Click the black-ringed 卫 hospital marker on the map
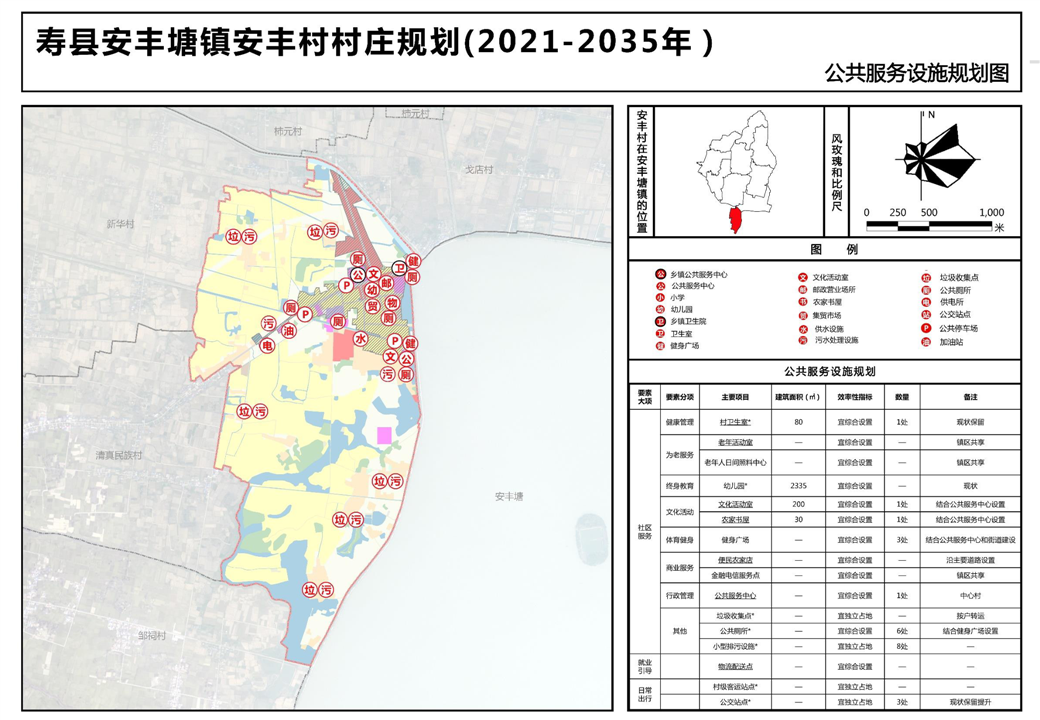Image resolution: width=1040 pixels, height=720 pixels. point(398,269)
